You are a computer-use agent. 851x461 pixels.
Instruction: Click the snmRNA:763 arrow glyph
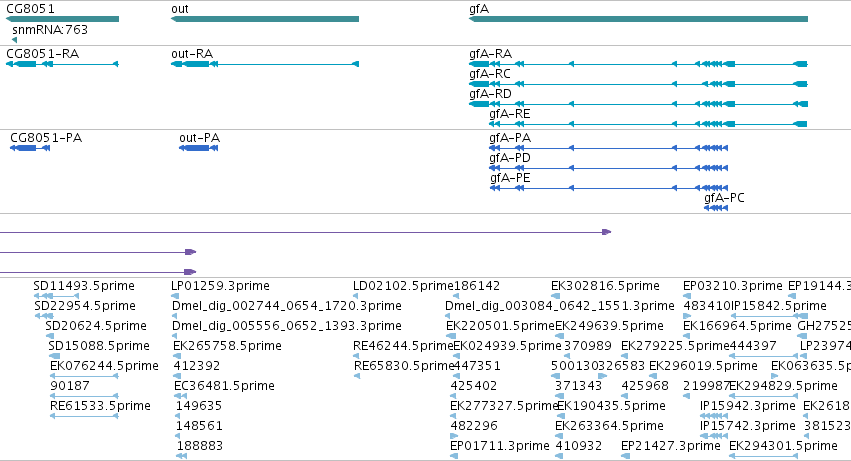click(x=14, y=40)
